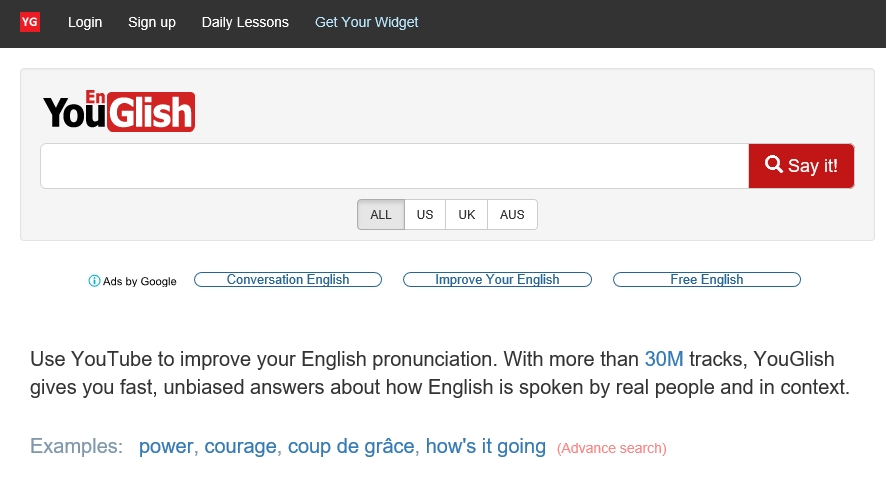Open the Free English ad link

point(706,280)
